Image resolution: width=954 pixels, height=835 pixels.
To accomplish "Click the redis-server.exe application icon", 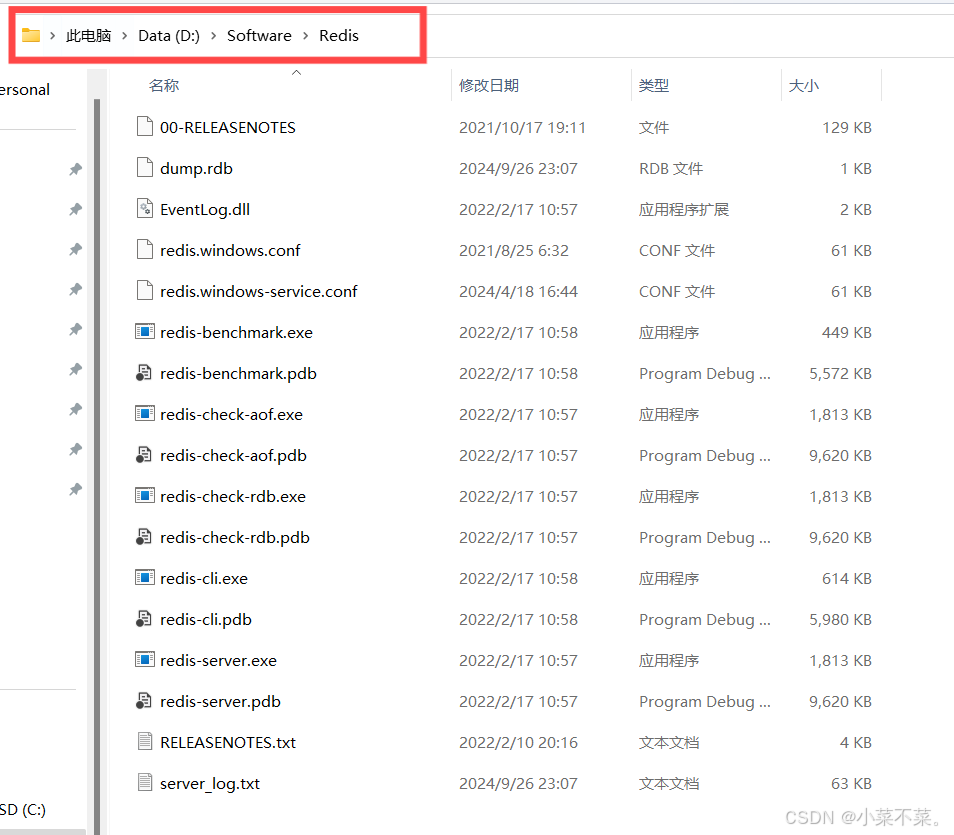I will click(145, 660).
